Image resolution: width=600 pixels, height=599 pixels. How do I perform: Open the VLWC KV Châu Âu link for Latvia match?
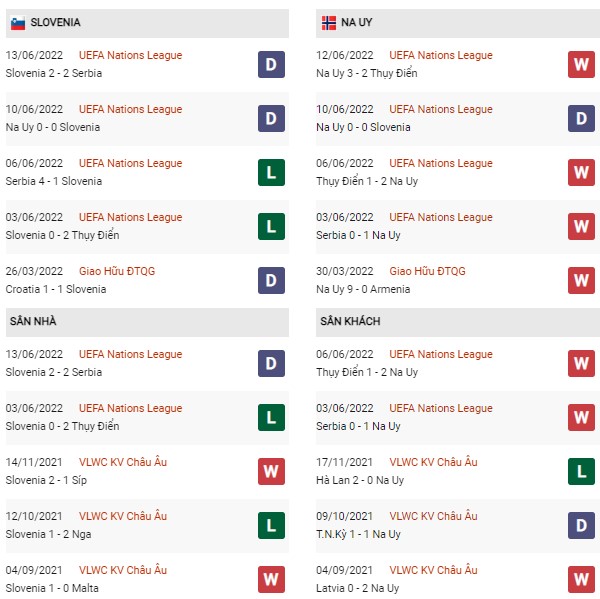(x=433, y=570)
